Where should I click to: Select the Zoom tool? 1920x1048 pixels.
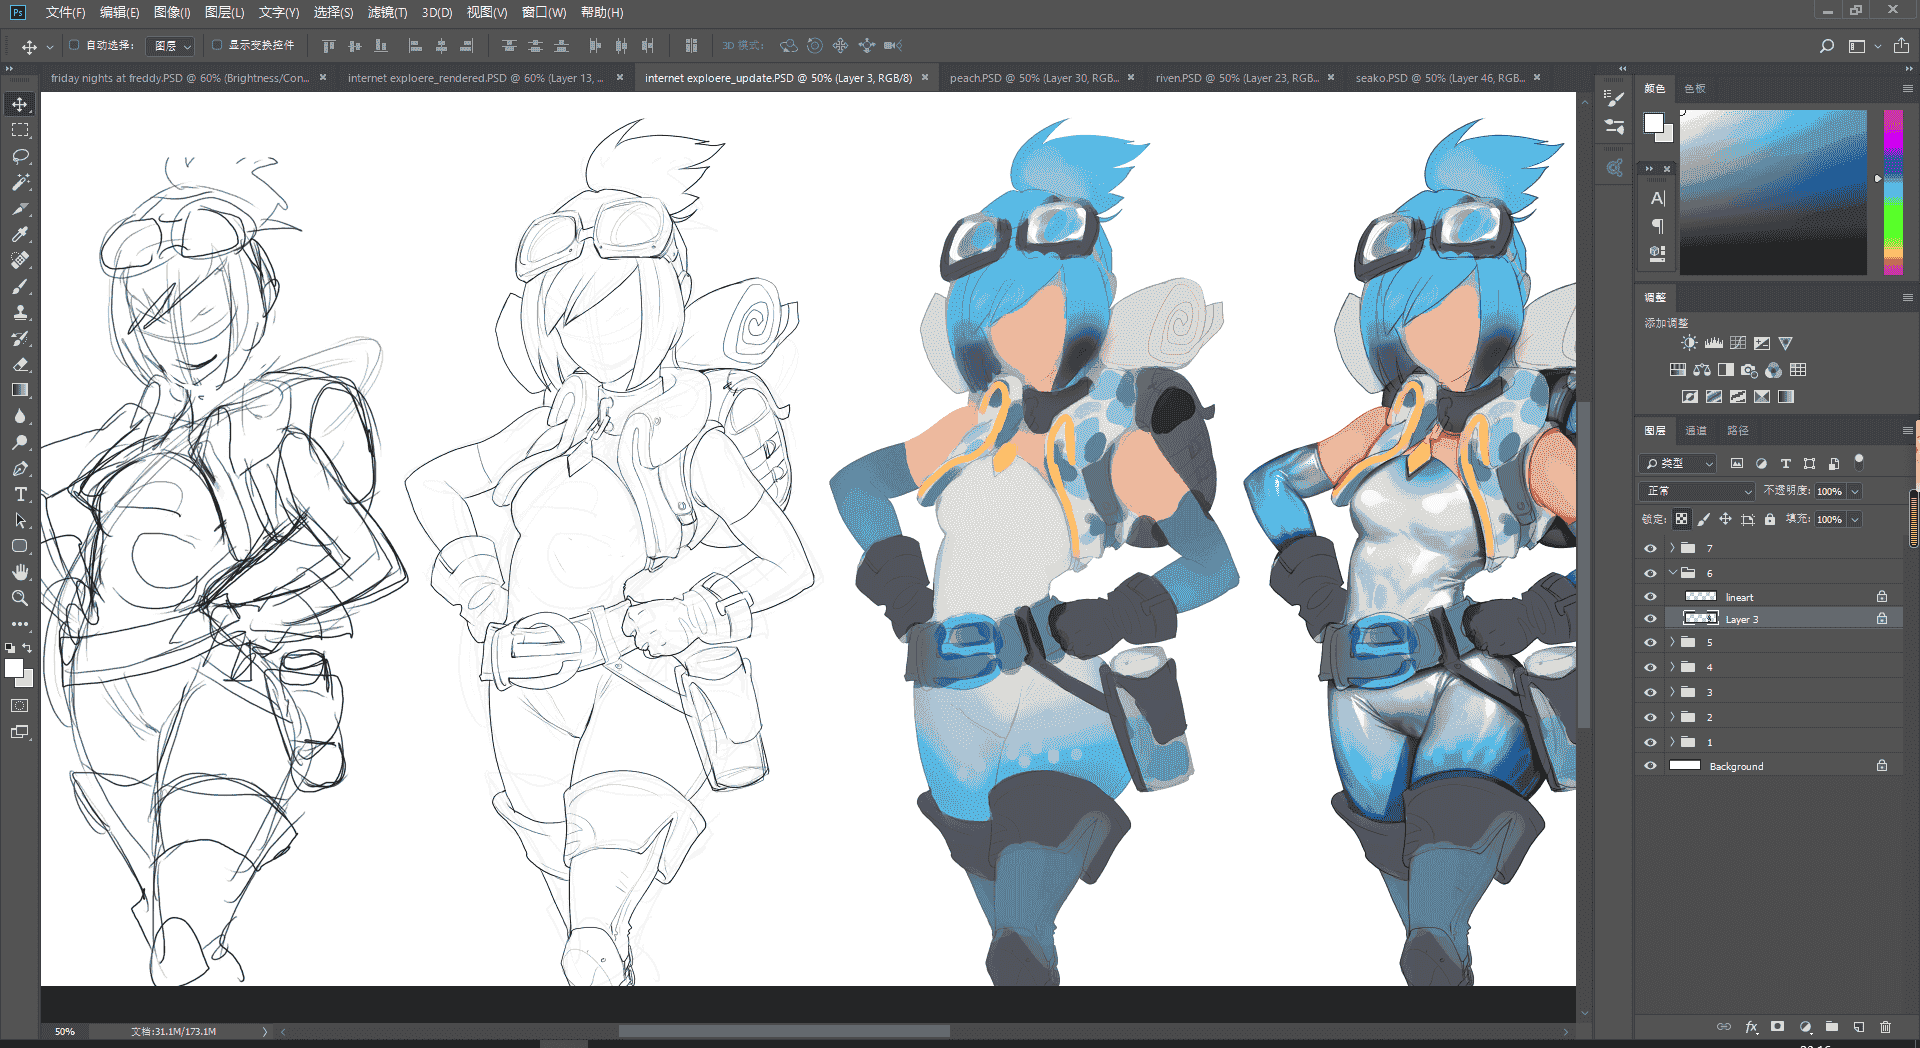click(20, 598)
